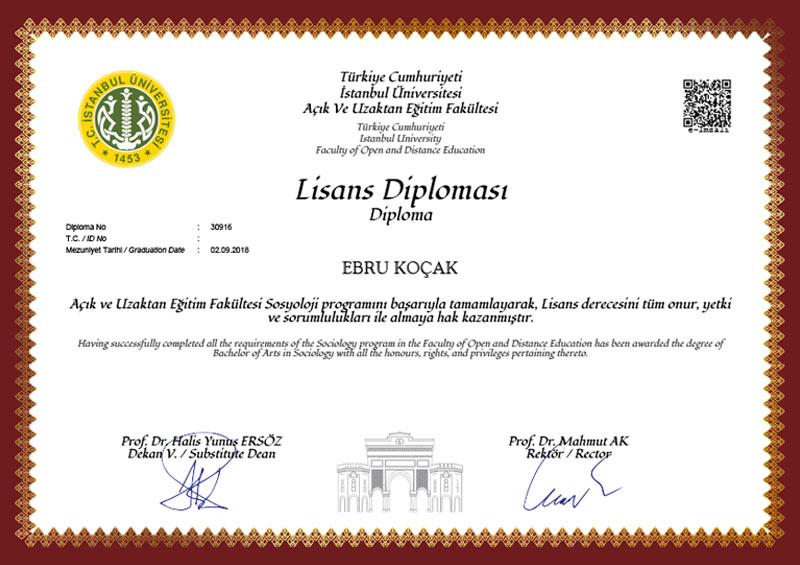The height and width of the screenshot is (565, 800).
Task: Click the 'T.C. / ID No' label
Action: pyautogui.click(x=86, y=238)
